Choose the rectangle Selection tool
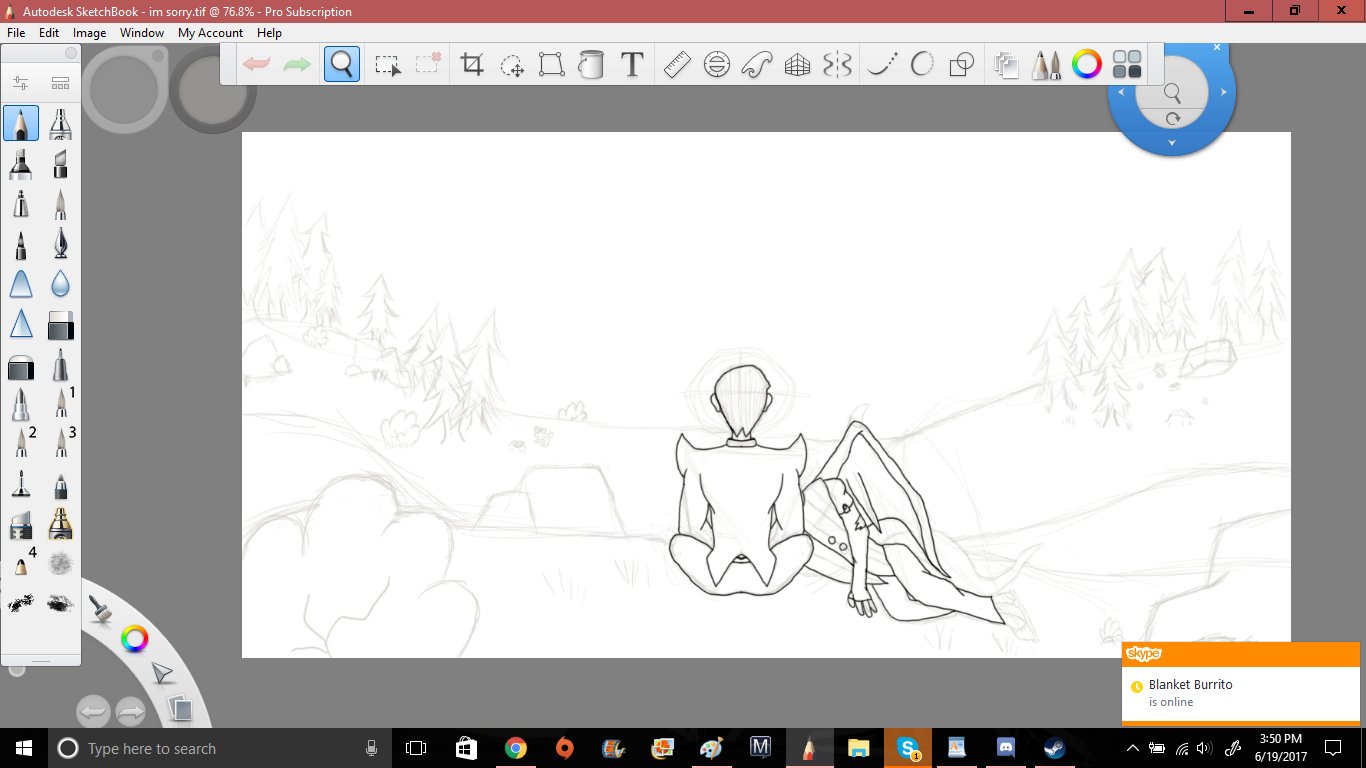Image resolution: width=1366 pixels, height=768 pixels. pos(387,65)
